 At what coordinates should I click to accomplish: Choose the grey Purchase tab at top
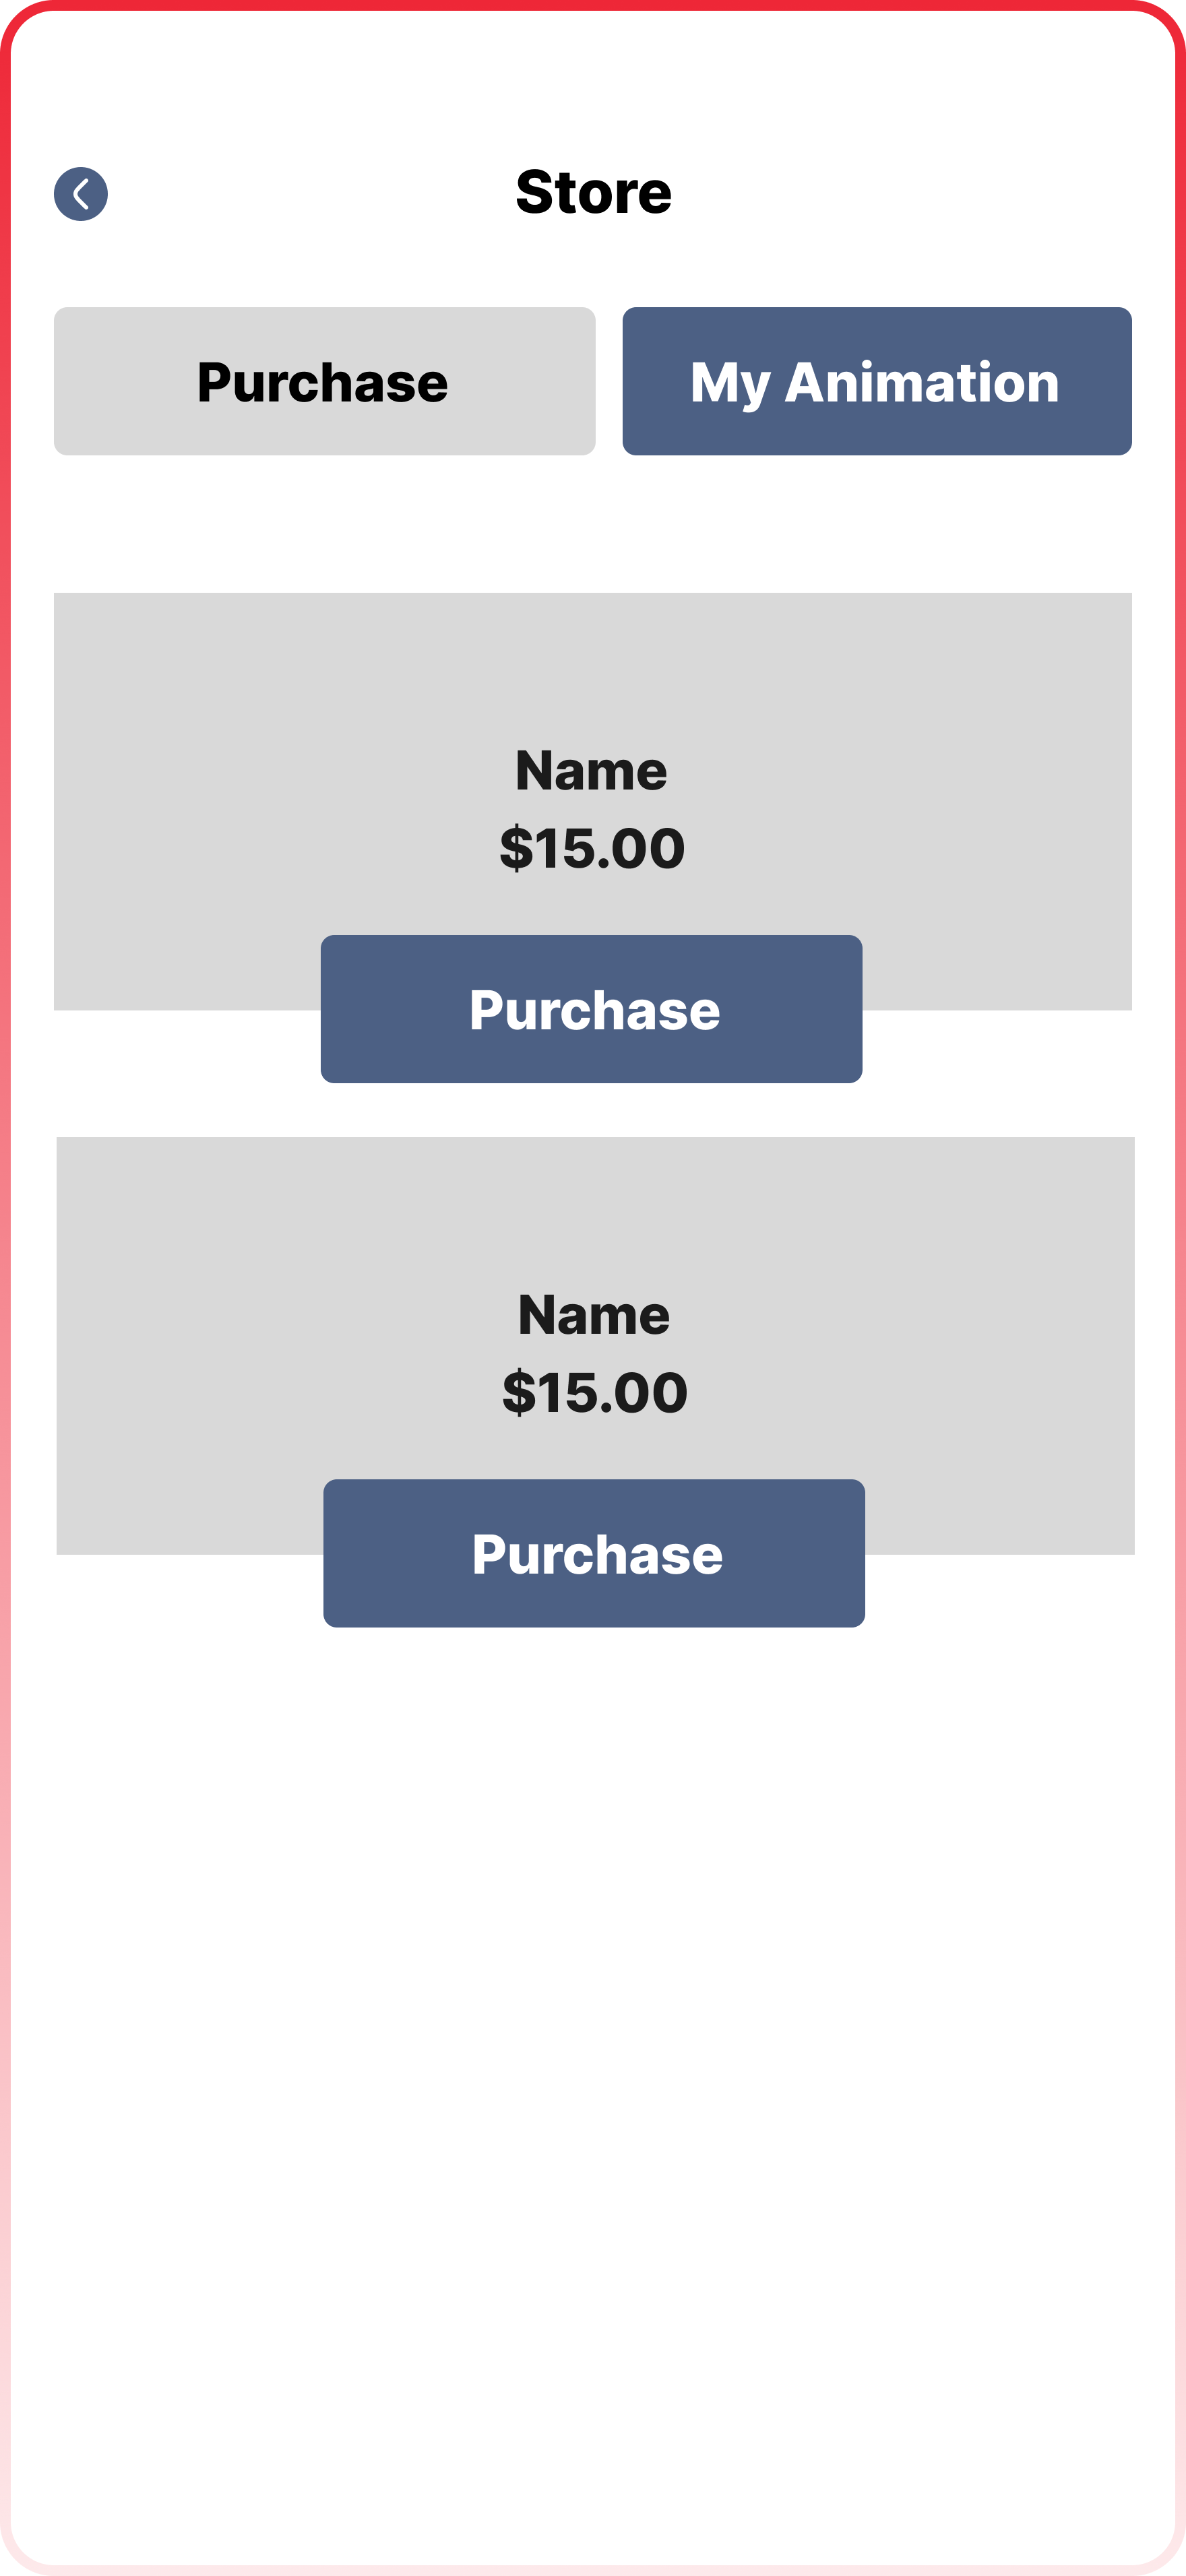pos(324,381)
